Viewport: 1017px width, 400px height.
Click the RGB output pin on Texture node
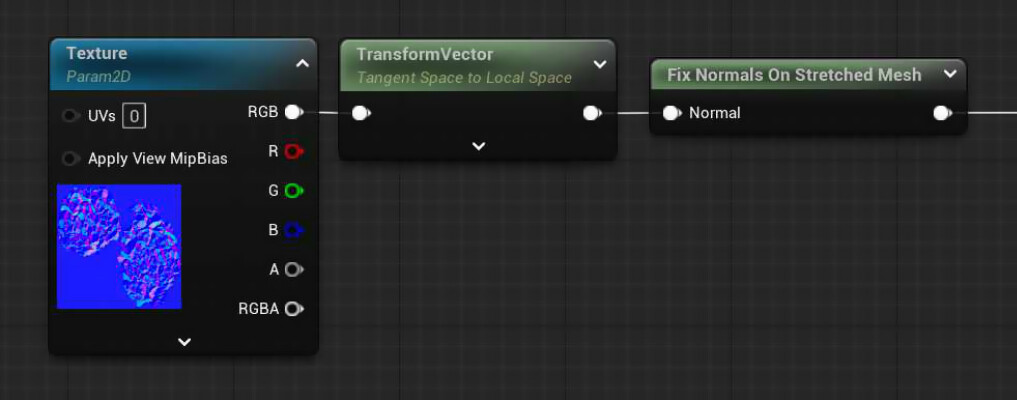(x=294, y=112)
